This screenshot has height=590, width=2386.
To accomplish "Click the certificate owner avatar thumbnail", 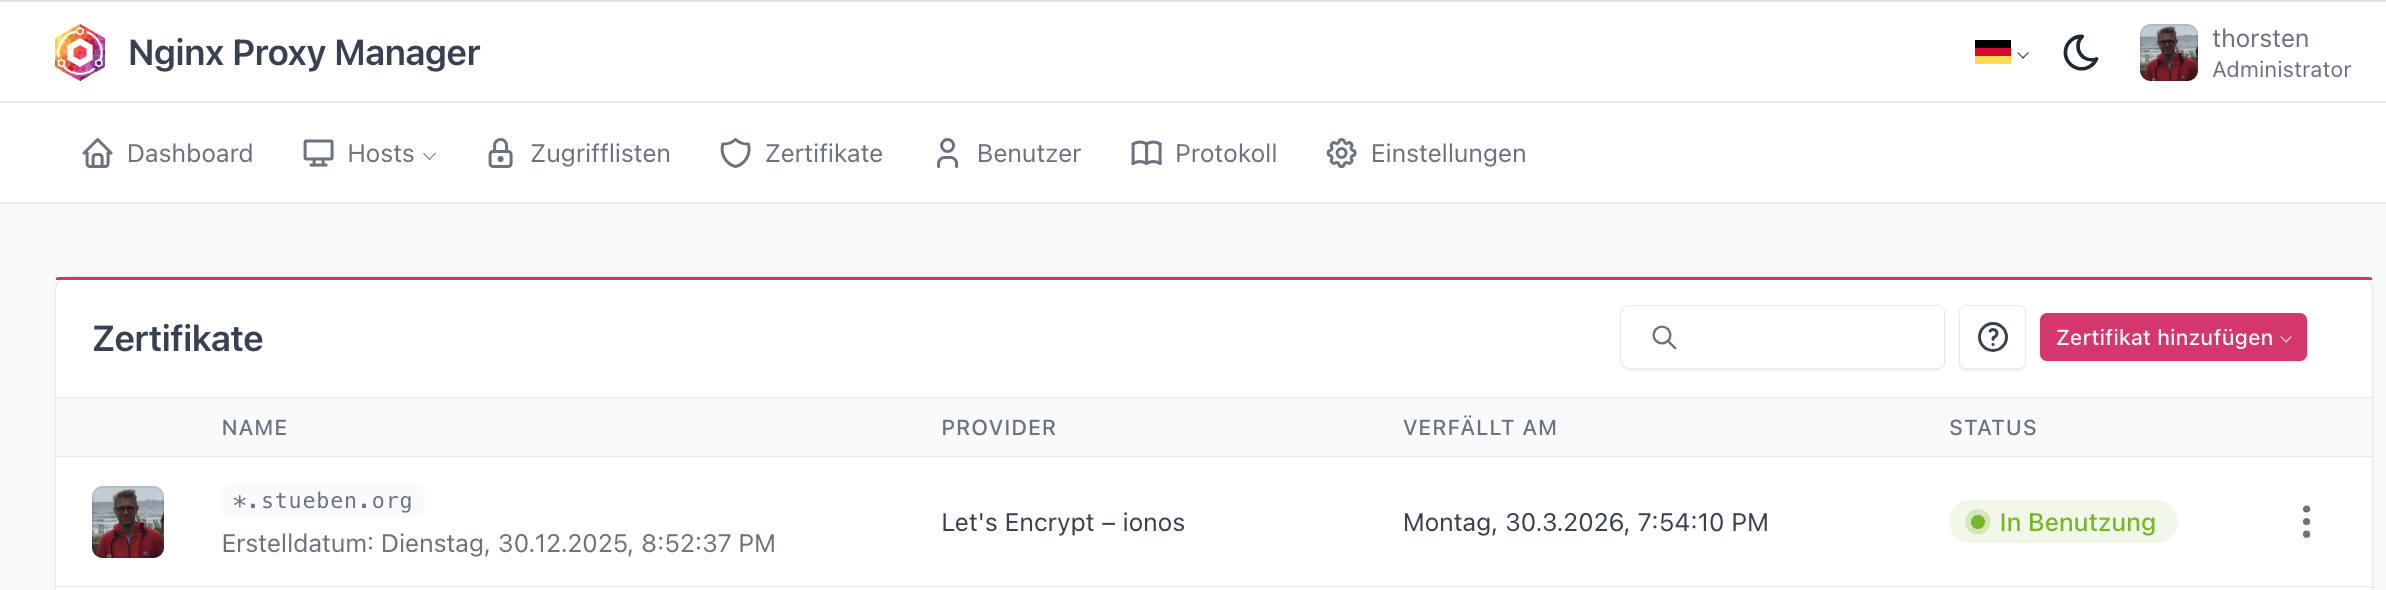I will (x=128, y=522).
